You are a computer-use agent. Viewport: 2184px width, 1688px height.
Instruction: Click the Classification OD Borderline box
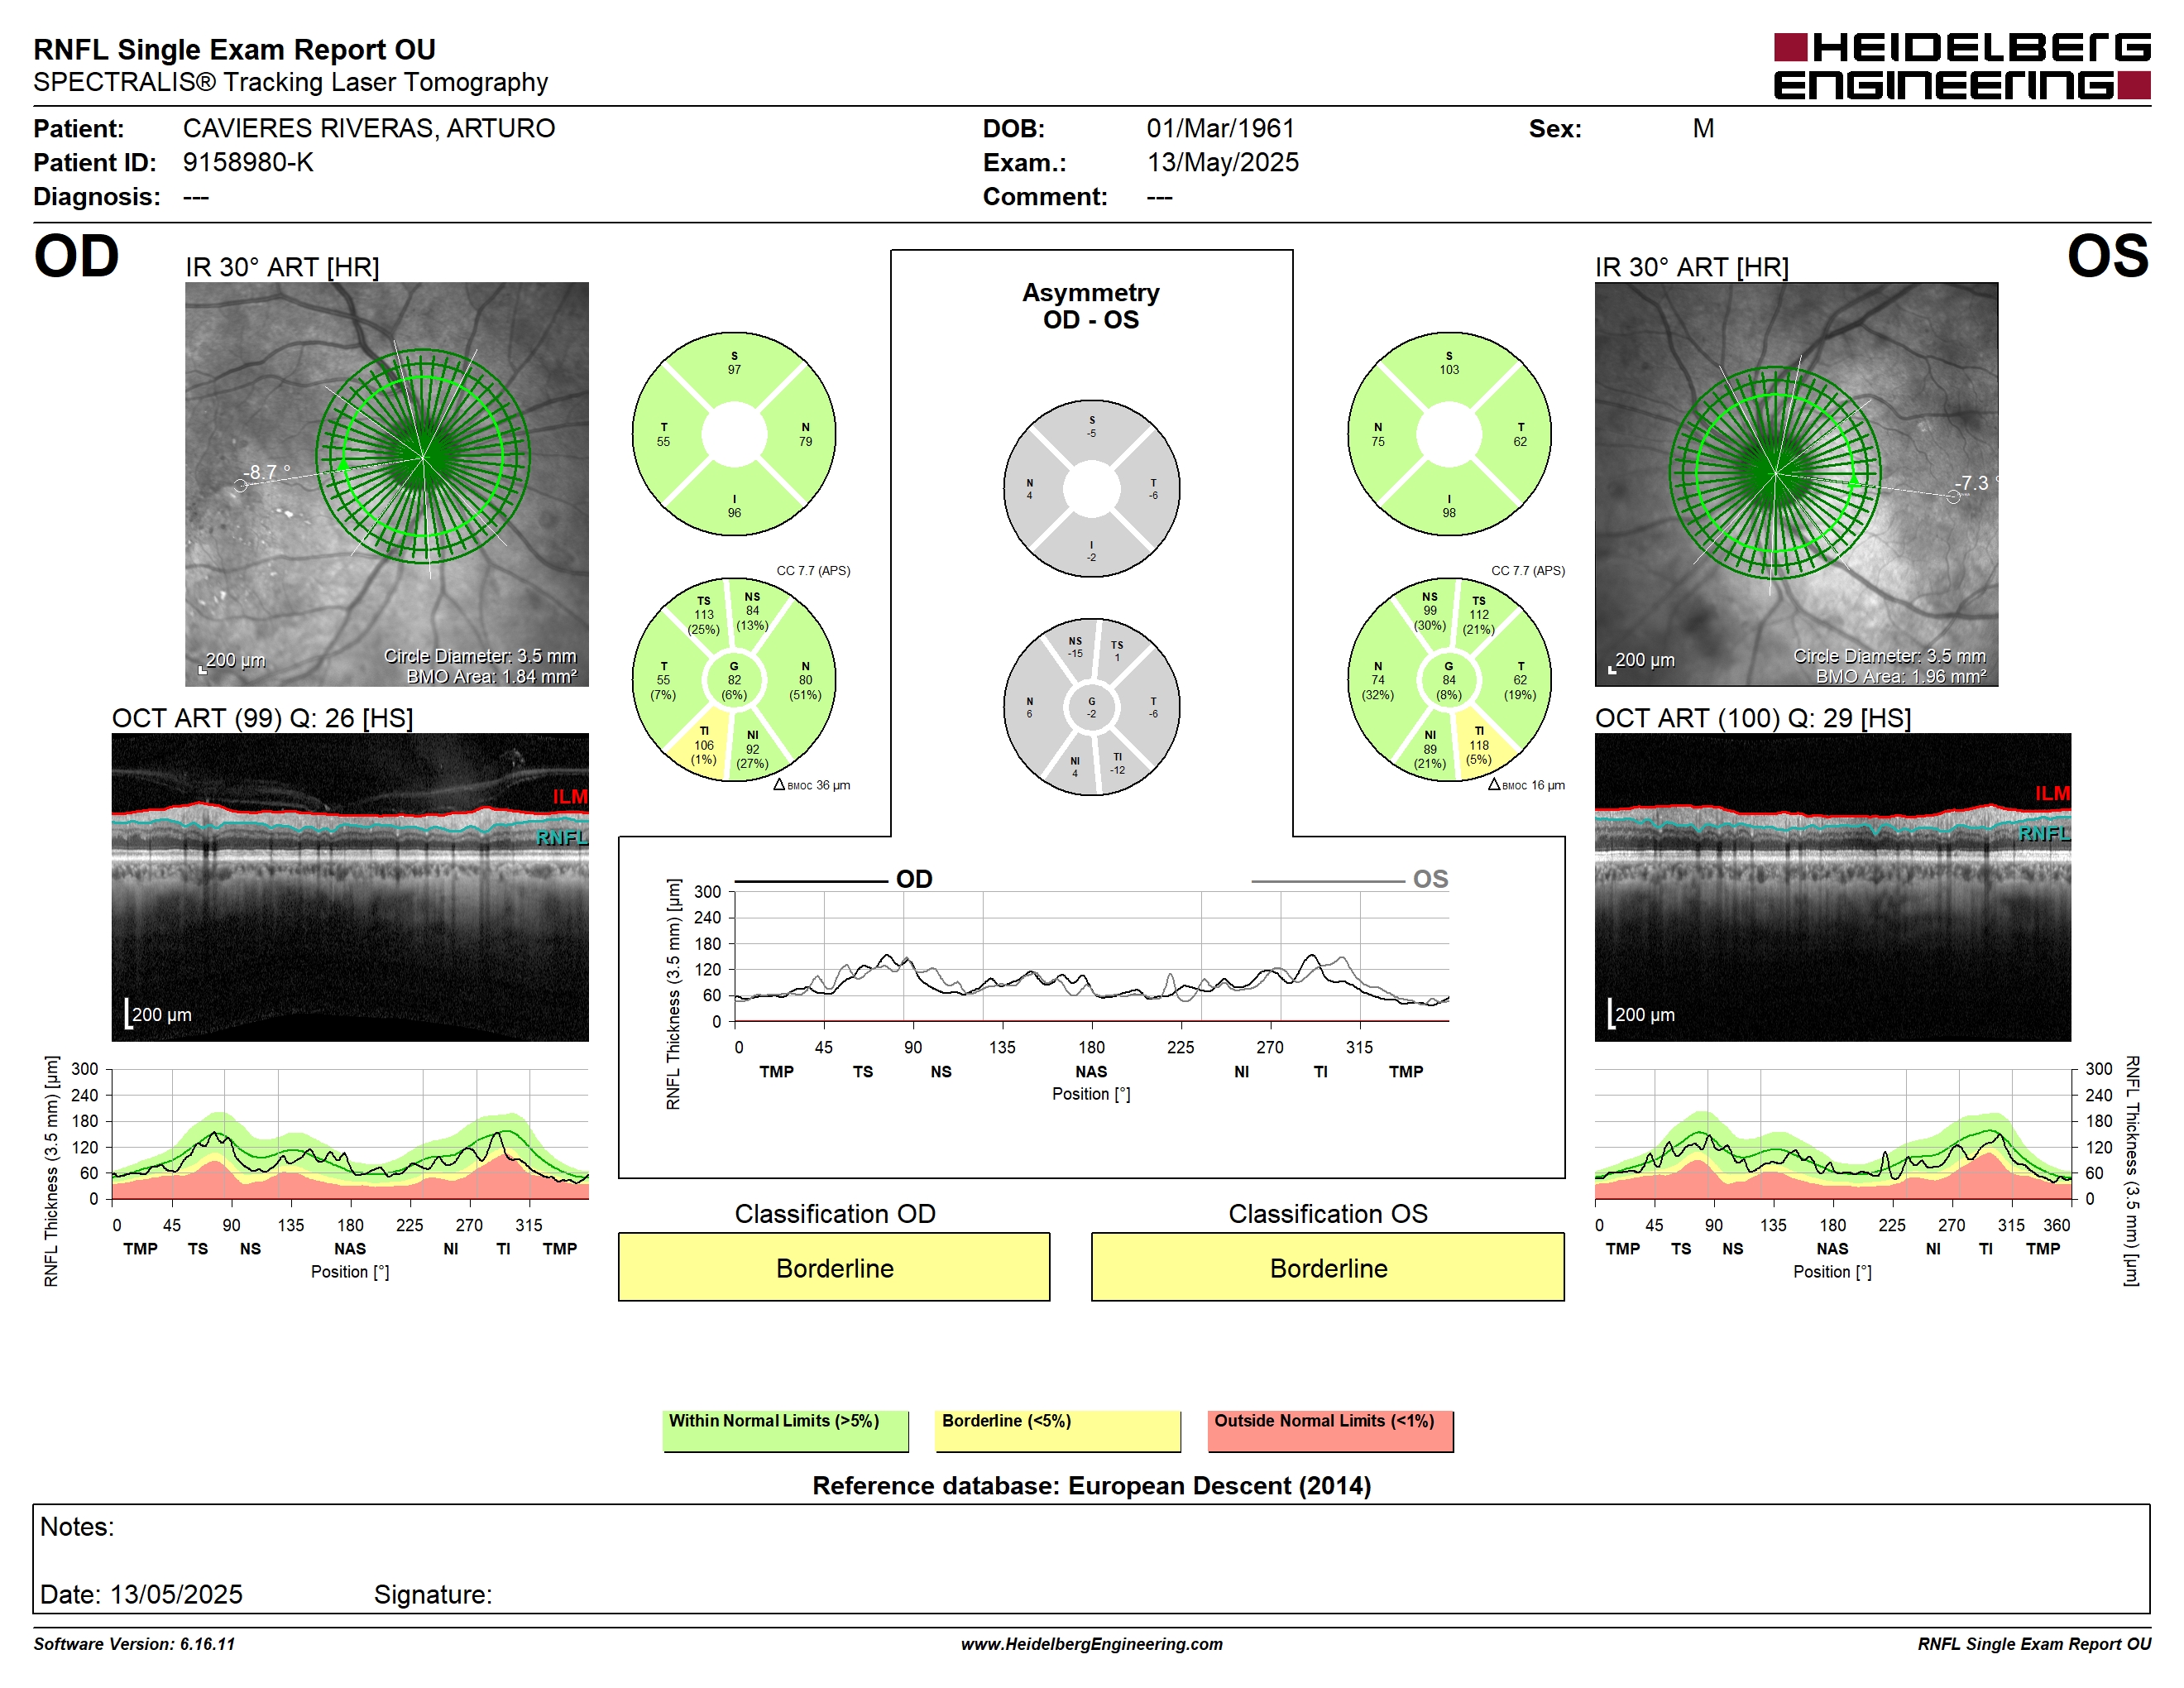click(x=834, y=1267)
